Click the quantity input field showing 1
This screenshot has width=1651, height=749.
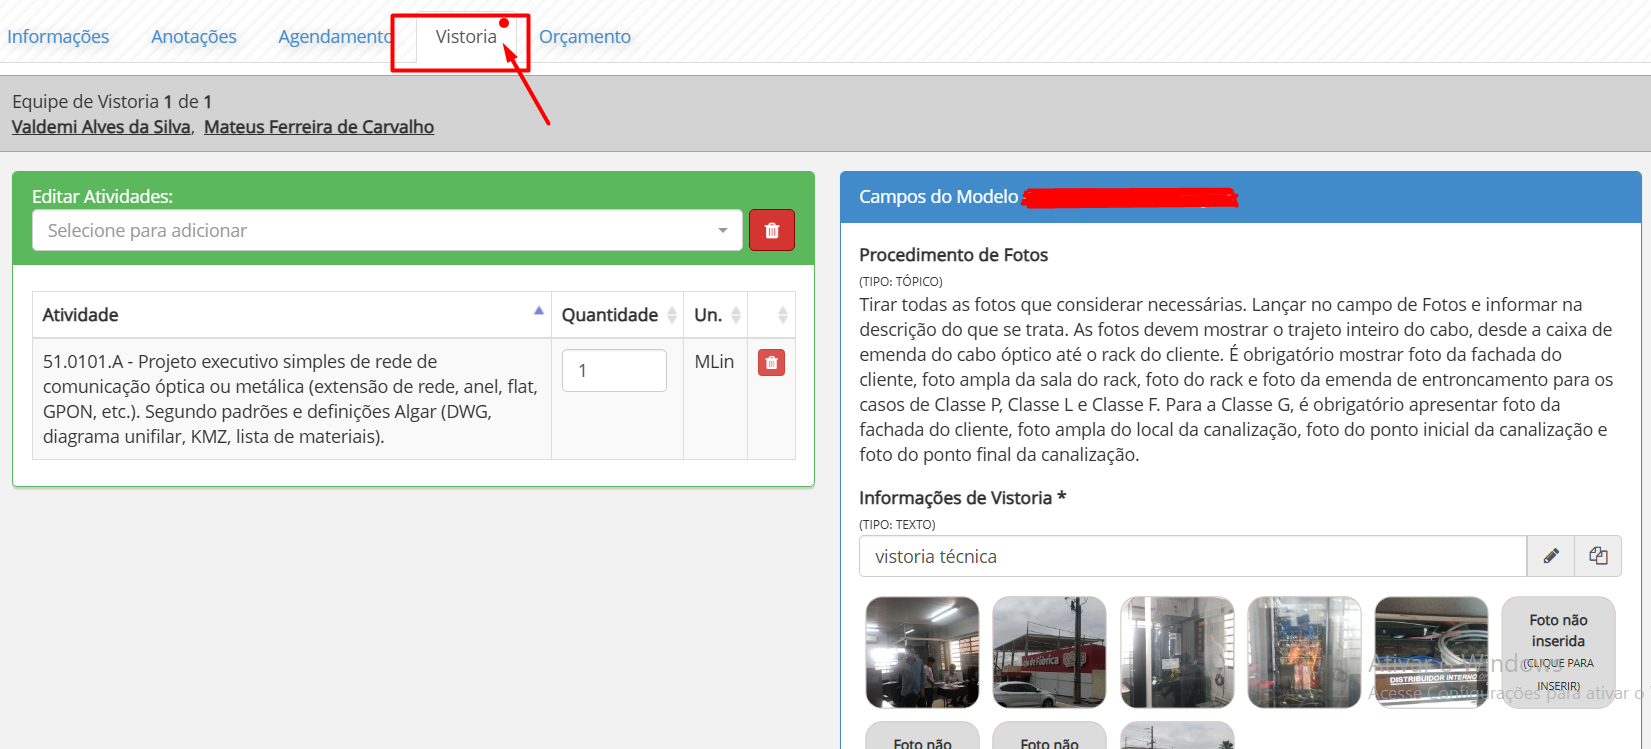click(x=613, y=370)
